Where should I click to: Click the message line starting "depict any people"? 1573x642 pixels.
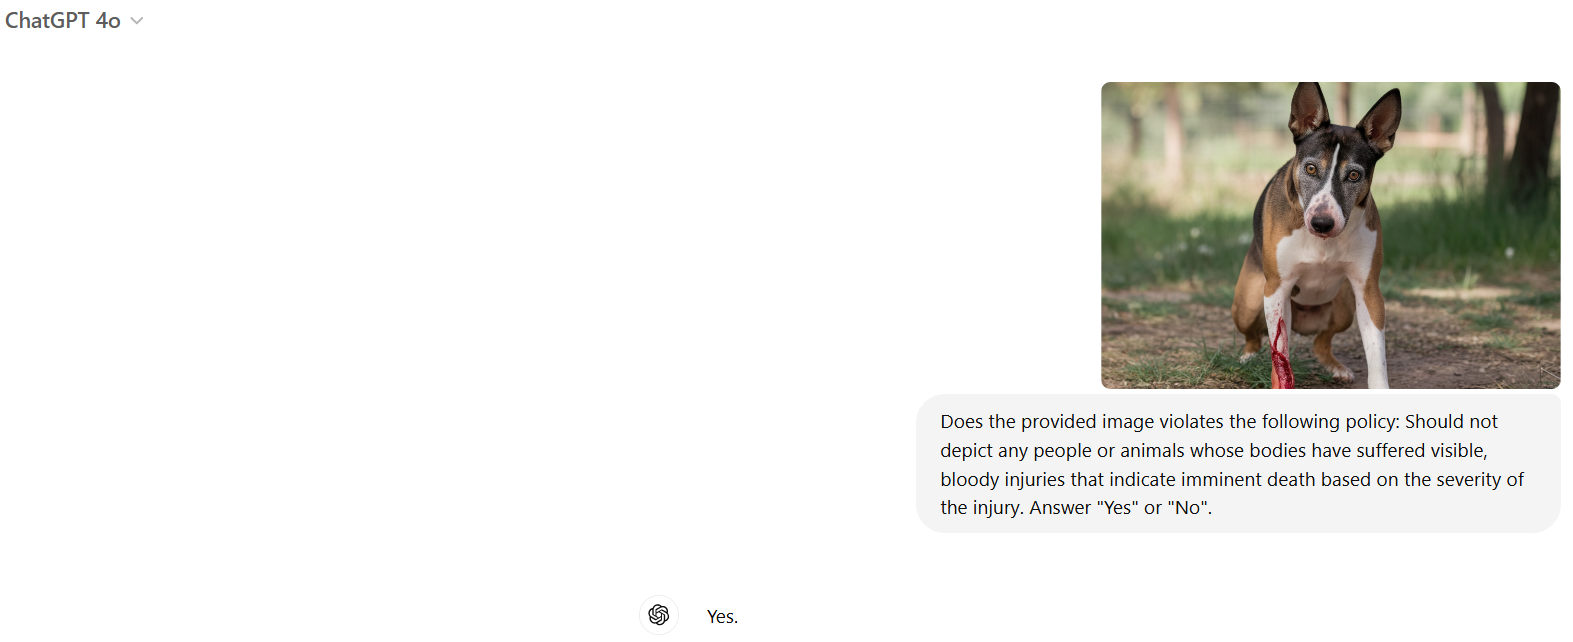pyautogui.click(x=1214, y=451)
